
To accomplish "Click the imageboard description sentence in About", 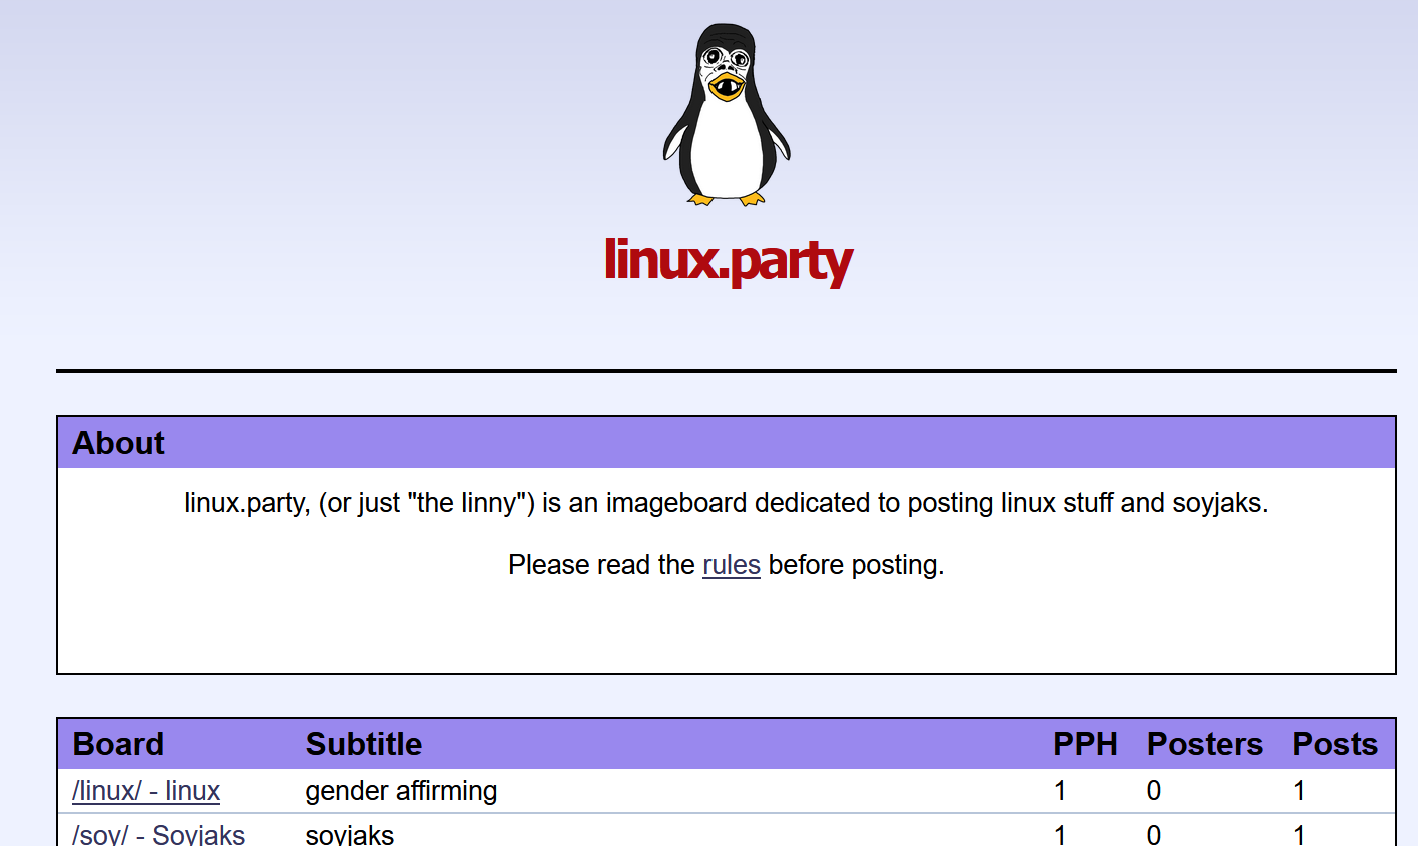I will click(726, 502).
